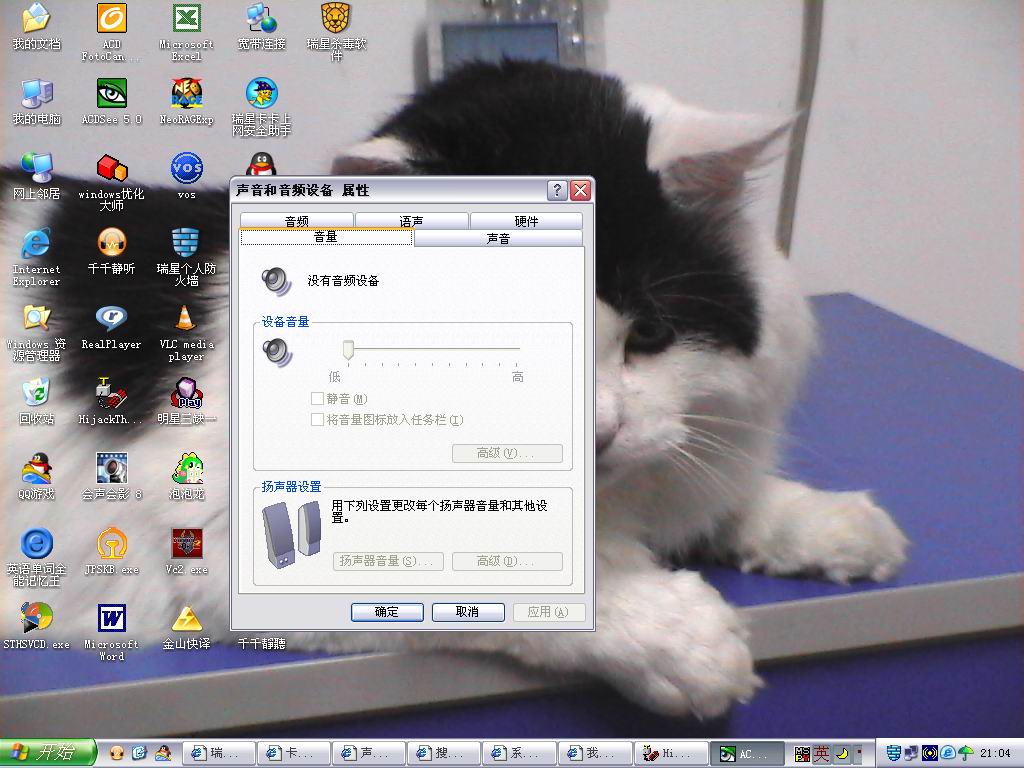Select the 音量 tab
1024x768 pixels.
[326, 237]
